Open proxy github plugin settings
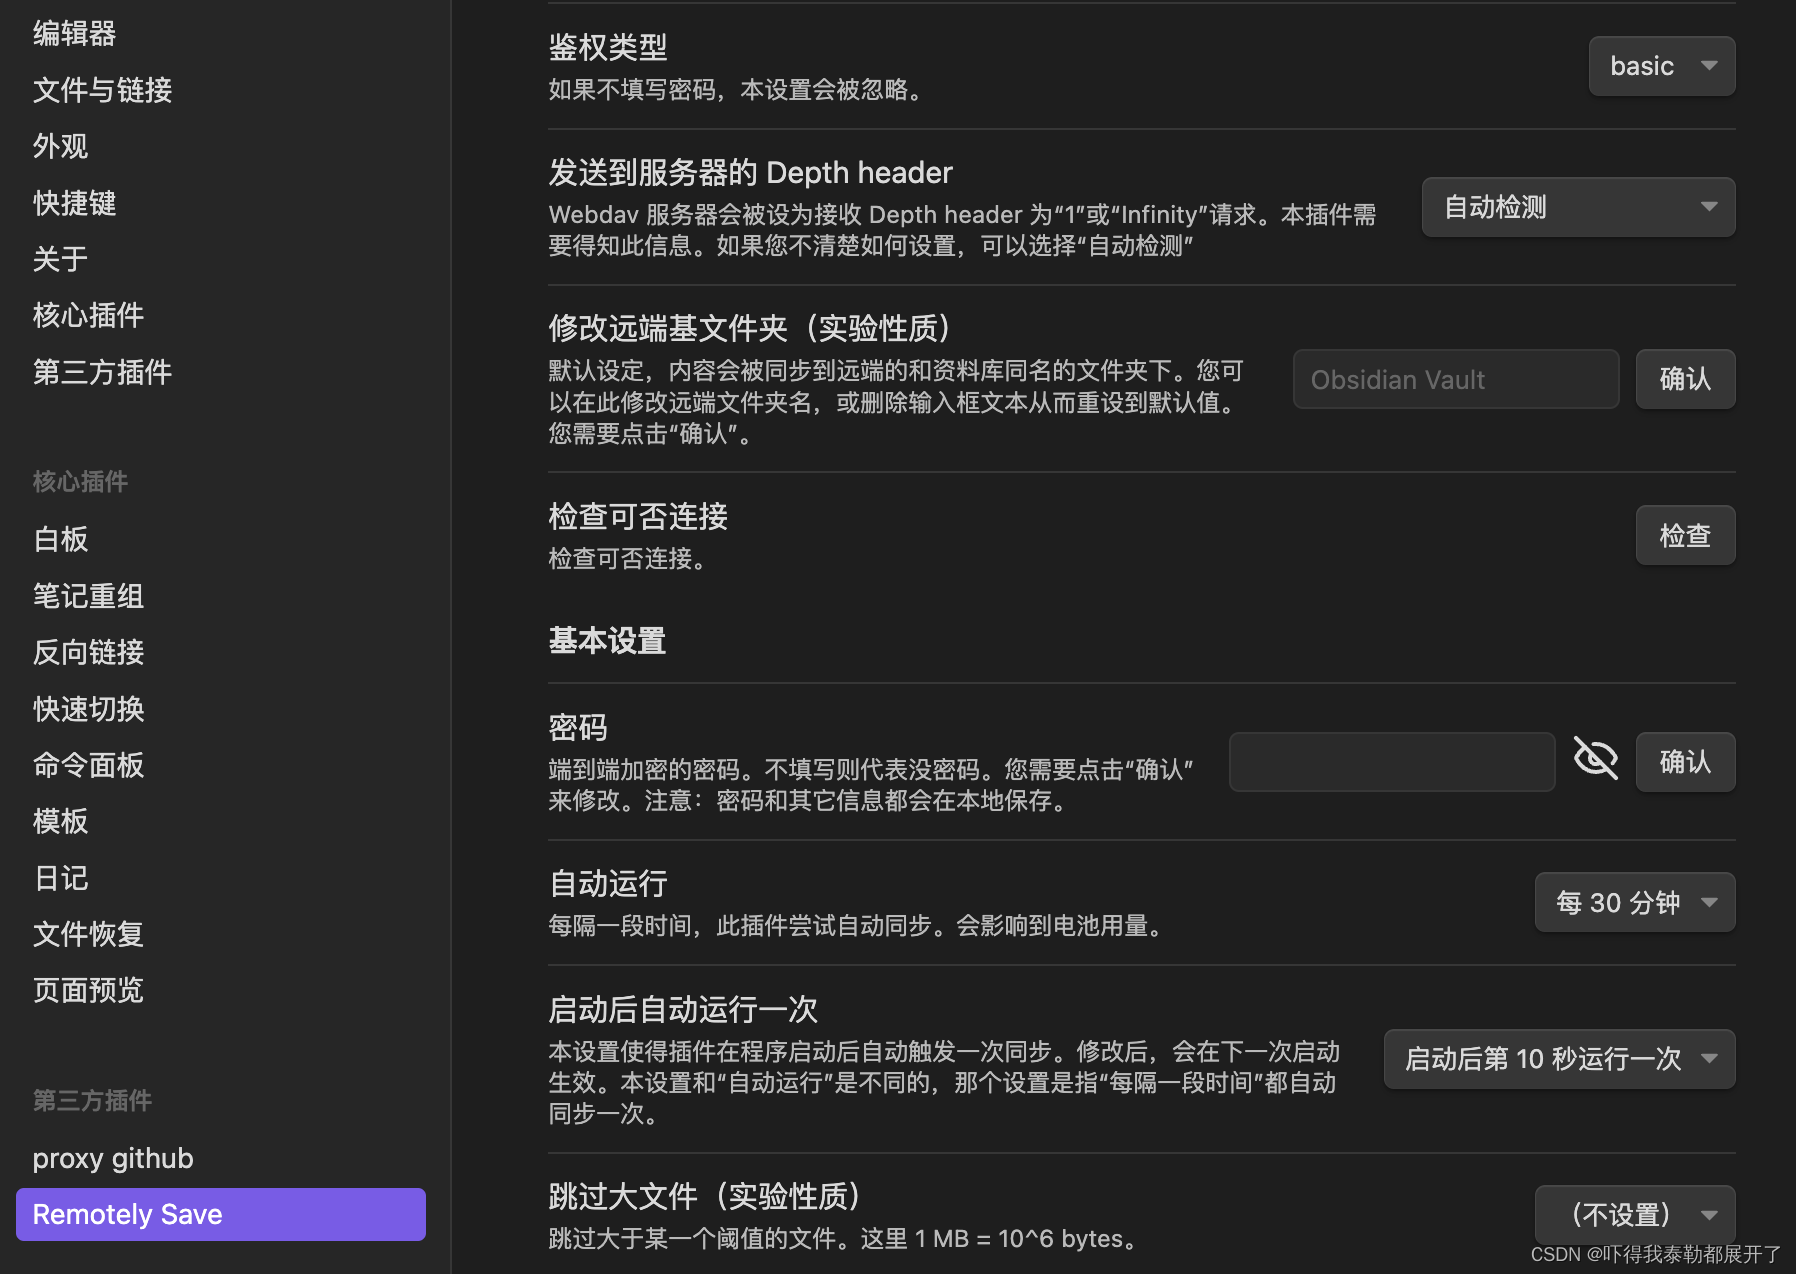The width and height of the screenshot is (1796, 1274). [x=113, y=1158]
